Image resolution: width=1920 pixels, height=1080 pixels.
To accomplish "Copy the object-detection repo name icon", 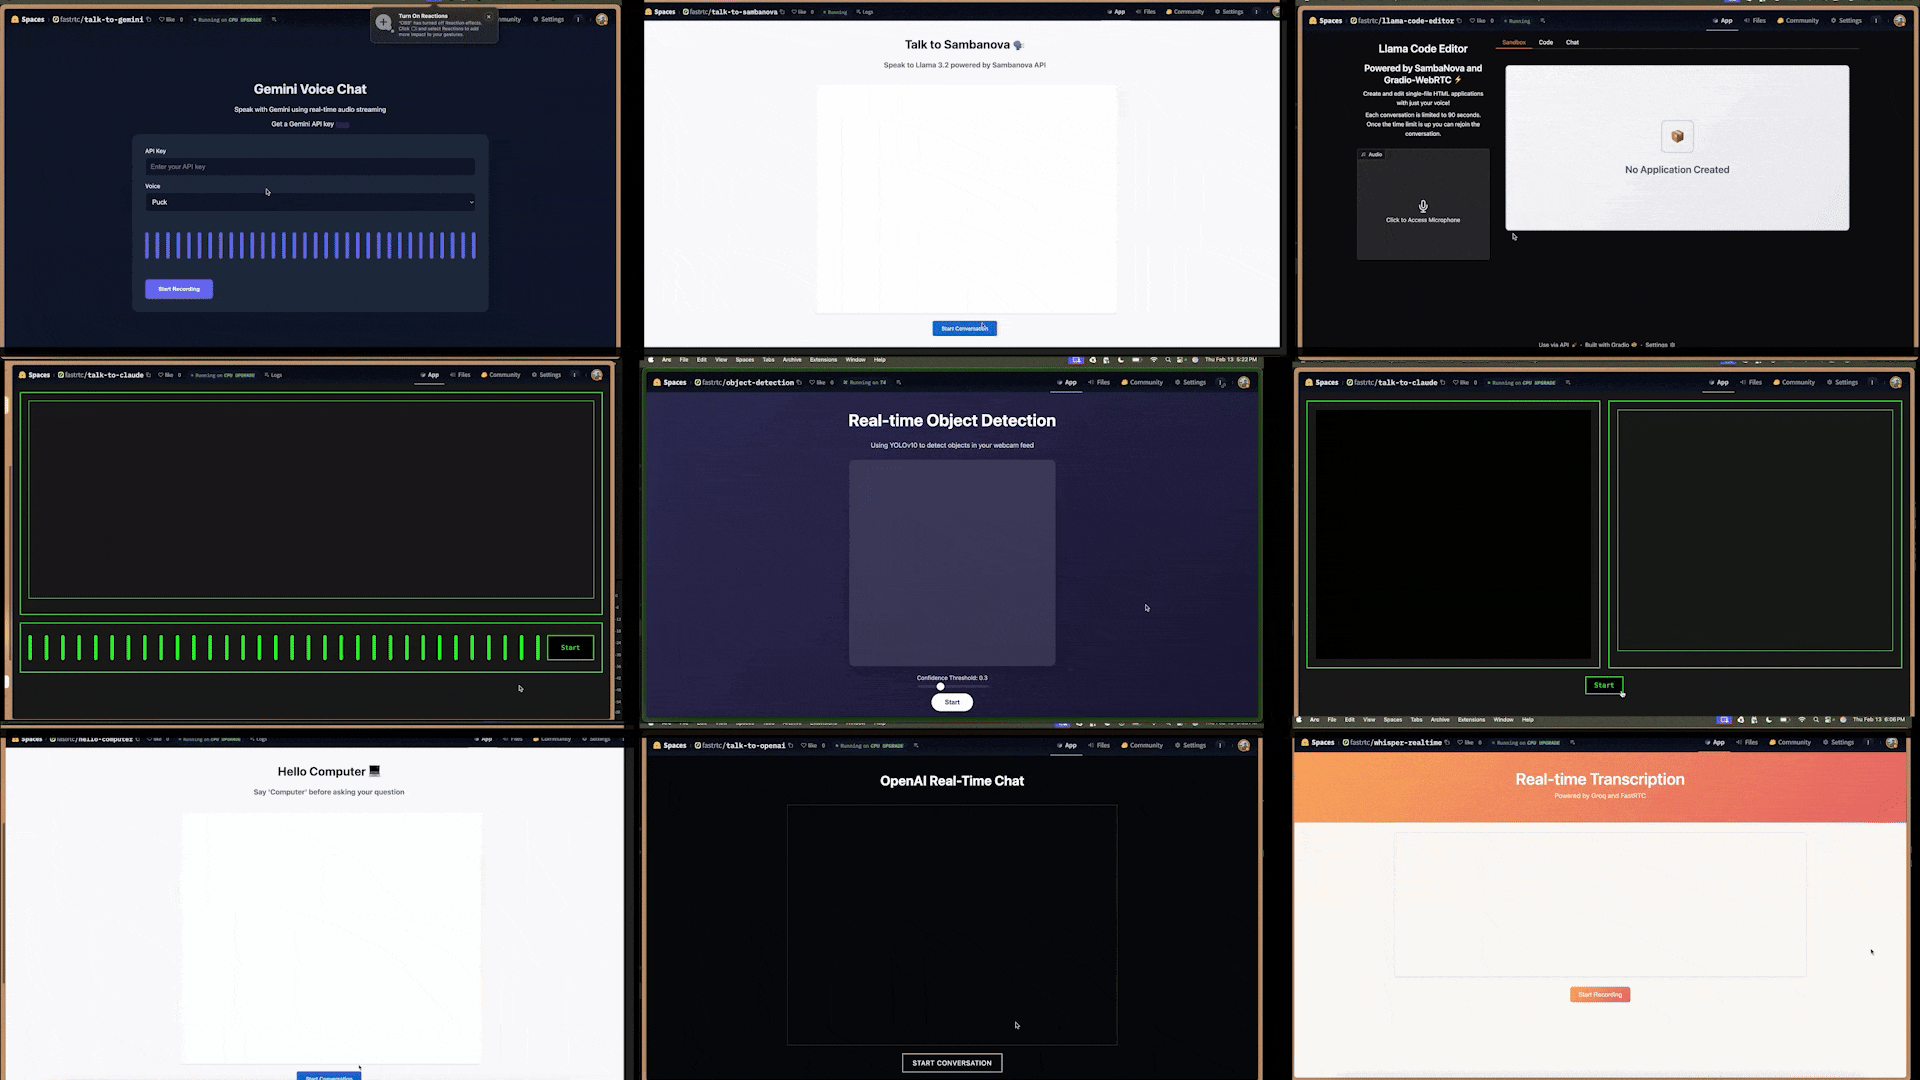I will tap(799, 382).
